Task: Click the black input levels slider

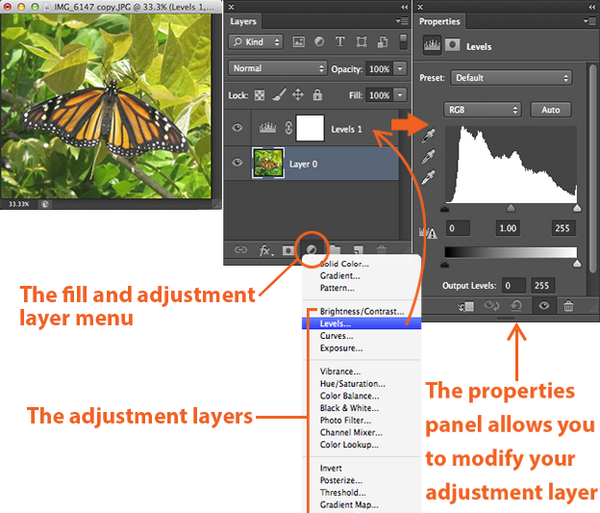Action: 445,208
